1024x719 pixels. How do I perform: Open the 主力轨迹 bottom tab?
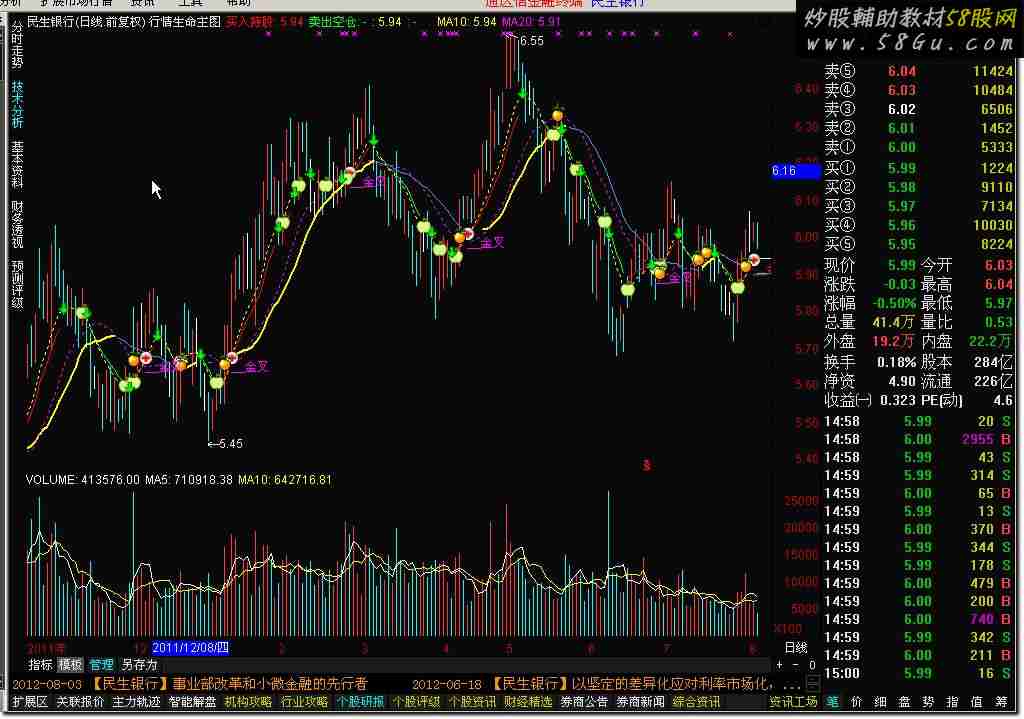136,702
